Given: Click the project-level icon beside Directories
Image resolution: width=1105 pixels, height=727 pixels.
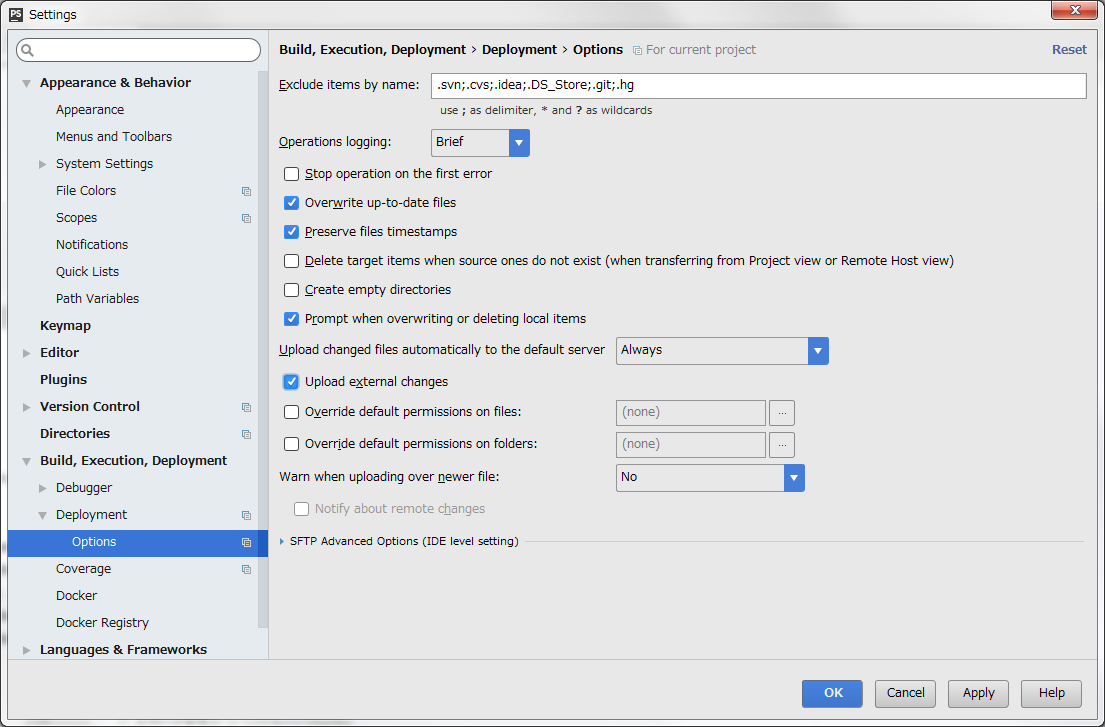Looking at the screenshot, I should 246,434.
